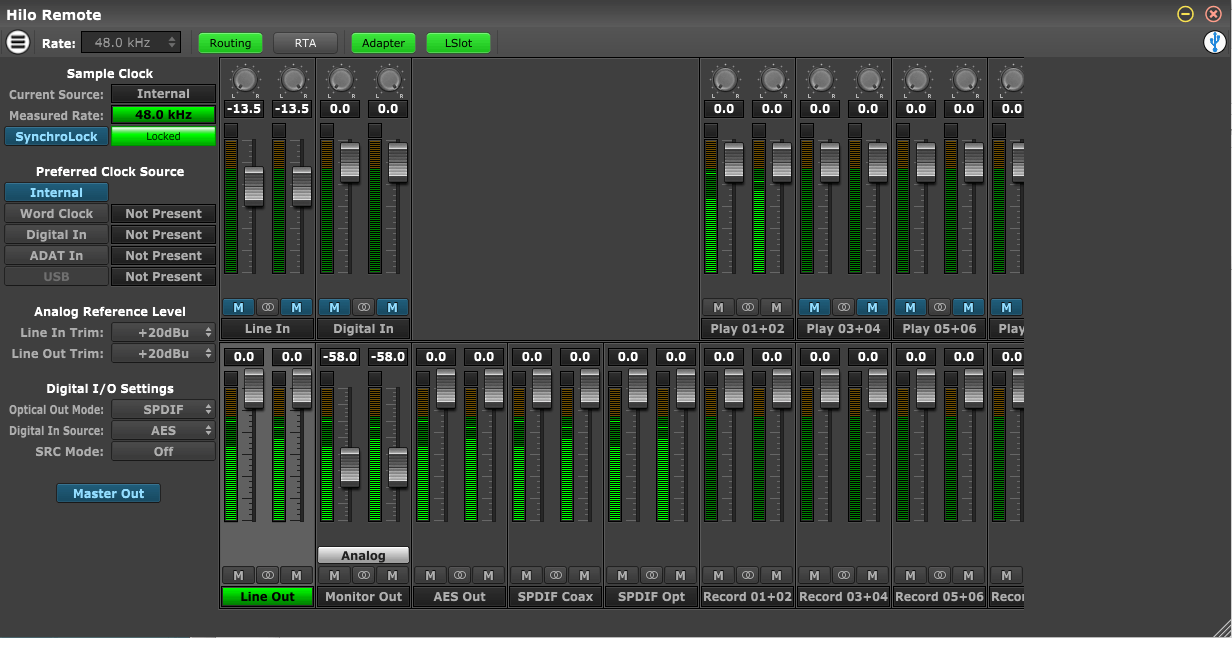The width and height of the screenshot is (1232, 648).
Task: Turn the Line In left pan knob
Action: click(x=244, y=79)
